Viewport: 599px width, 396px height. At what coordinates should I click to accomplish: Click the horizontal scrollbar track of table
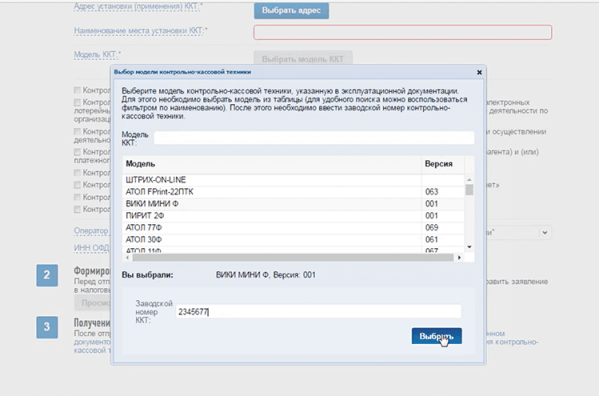pyautogui.click(x=293, y=258)
